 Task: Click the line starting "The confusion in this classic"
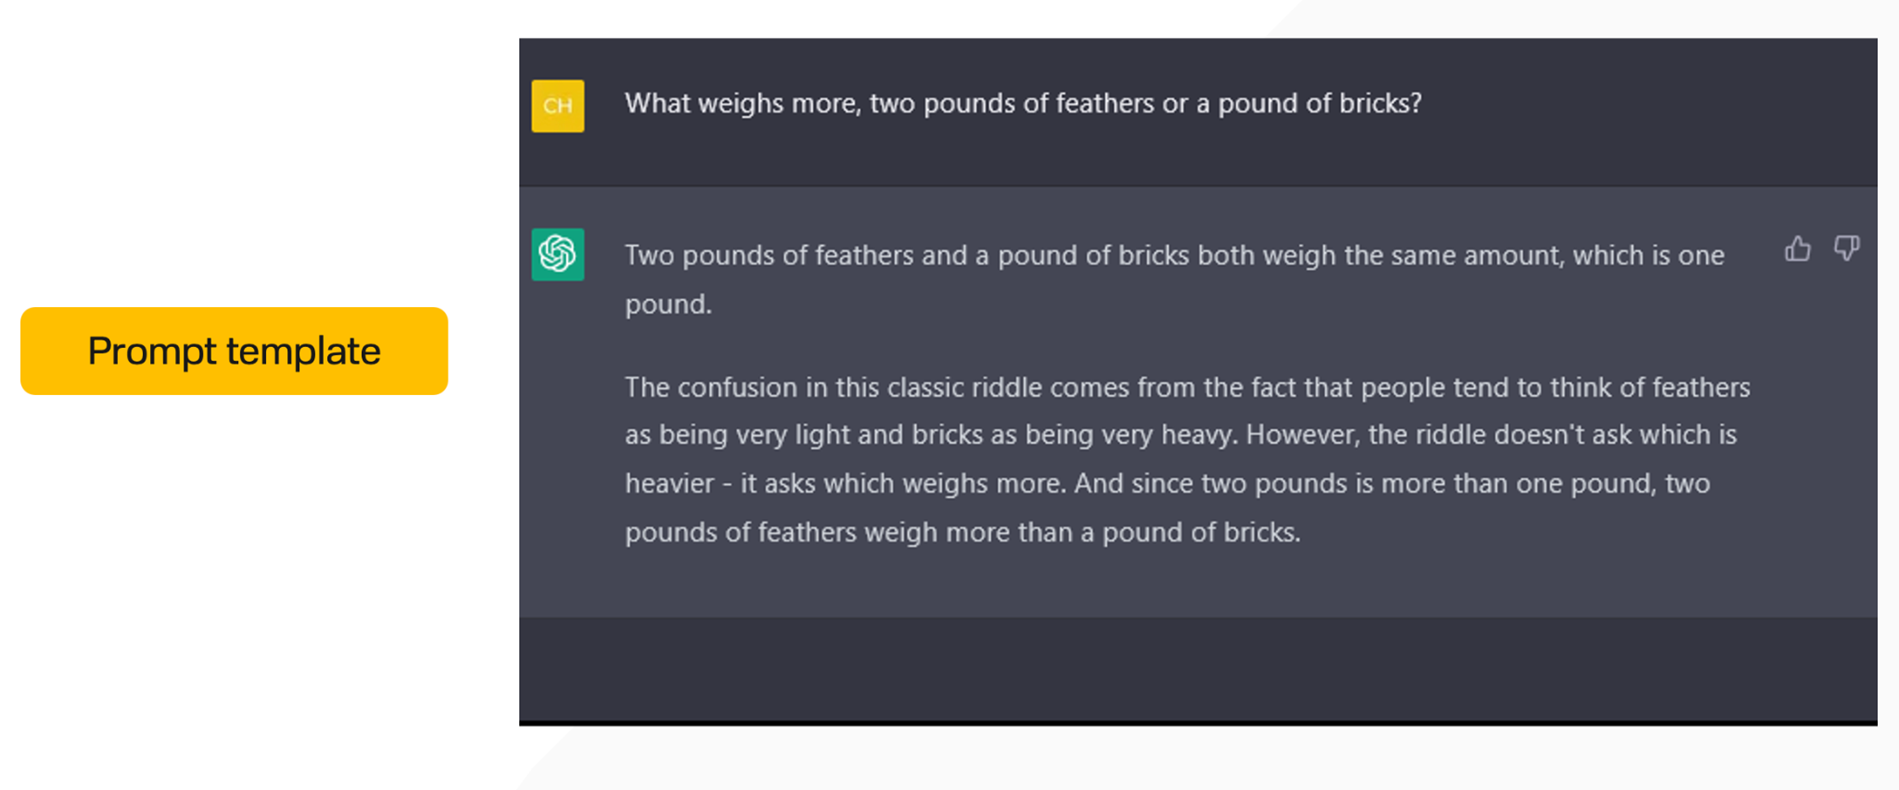click(x=1187, y=388)
